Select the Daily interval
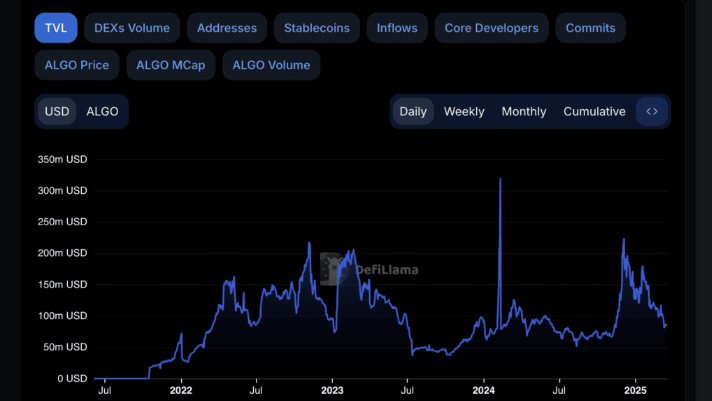This screenshot has width=712, height=401. click(413, 111)
